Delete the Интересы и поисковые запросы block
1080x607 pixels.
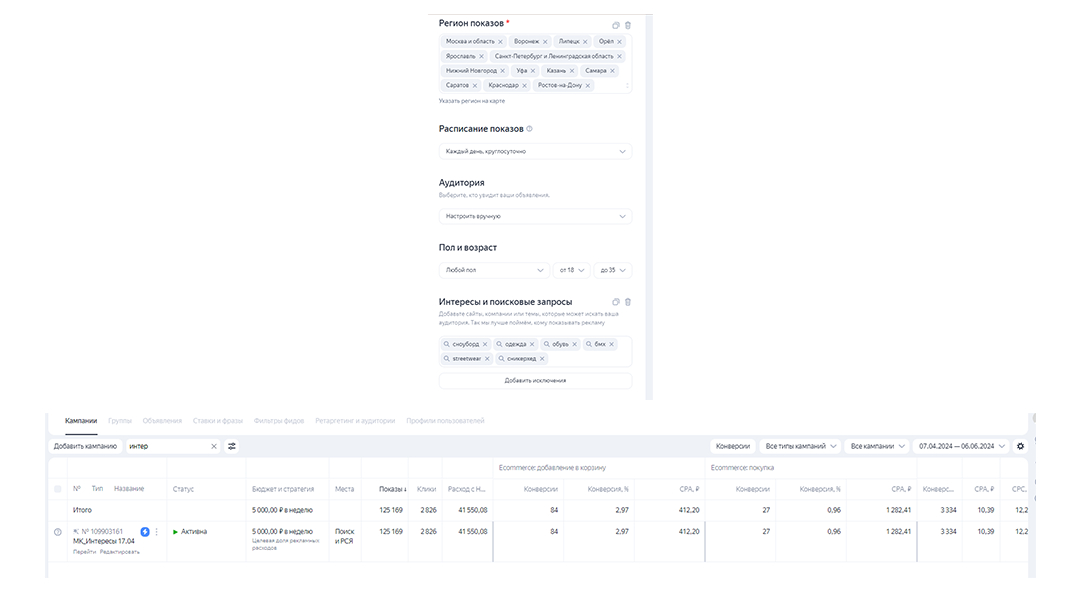(627, 302)
